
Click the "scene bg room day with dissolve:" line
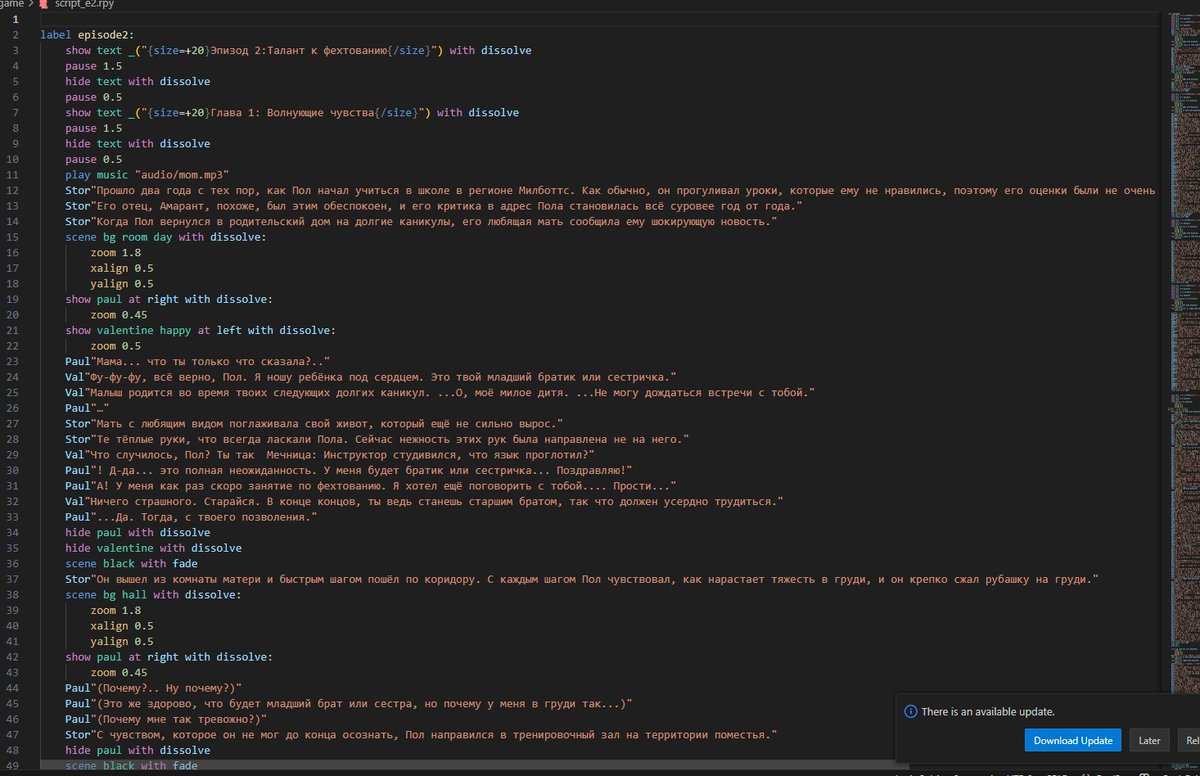click(x=167, y=237)
